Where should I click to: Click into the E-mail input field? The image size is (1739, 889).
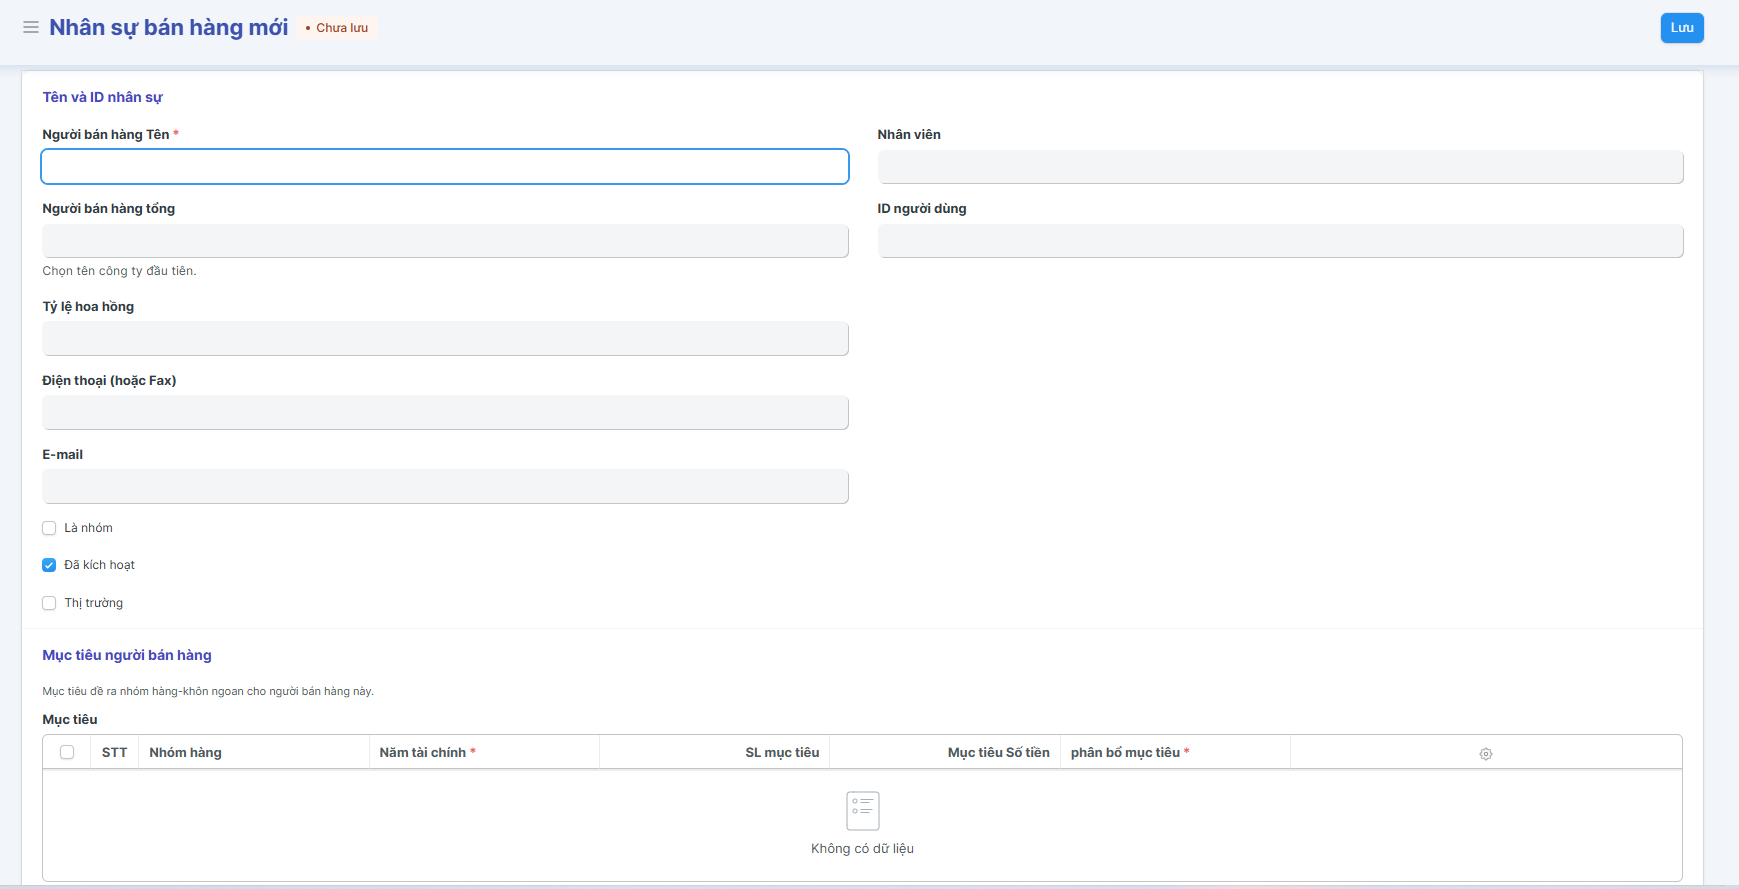point(445,487)
